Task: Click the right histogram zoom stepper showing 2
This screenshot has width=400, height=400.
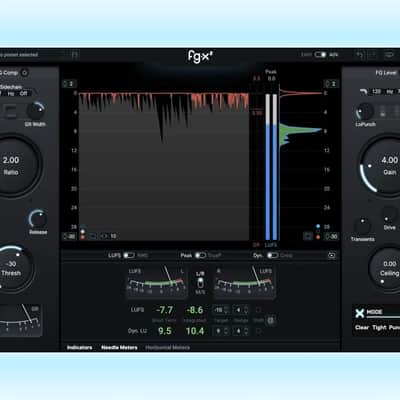Action: (331, 84)
